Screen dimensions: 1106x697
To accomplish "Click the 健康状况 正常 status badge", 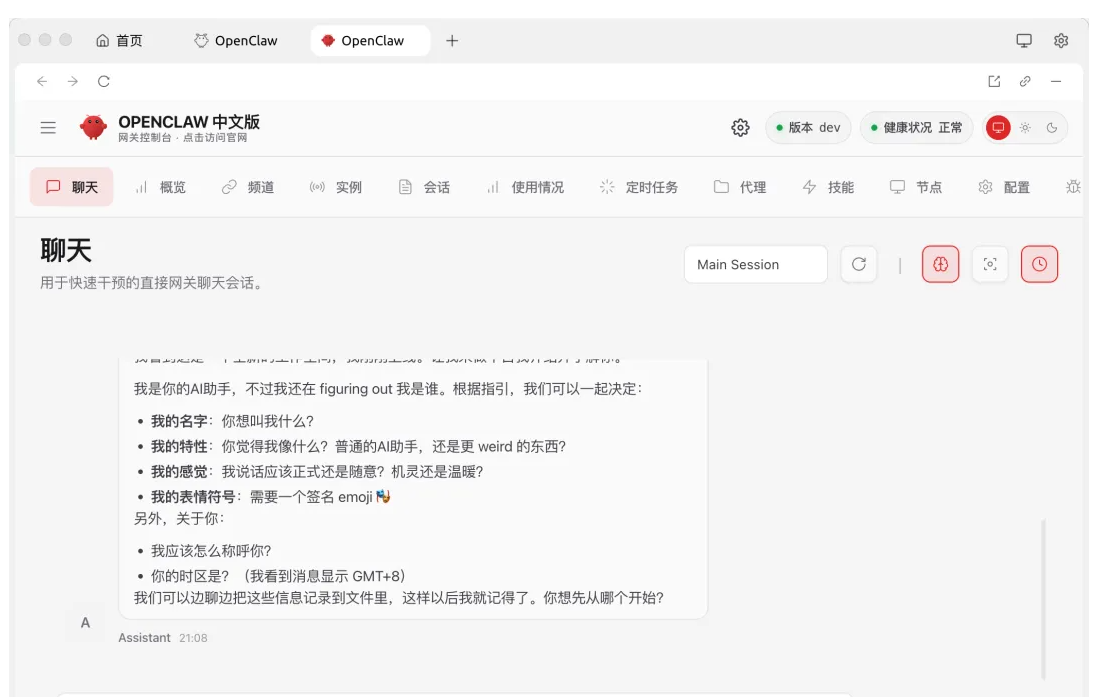I will click(x=916, y=128).
